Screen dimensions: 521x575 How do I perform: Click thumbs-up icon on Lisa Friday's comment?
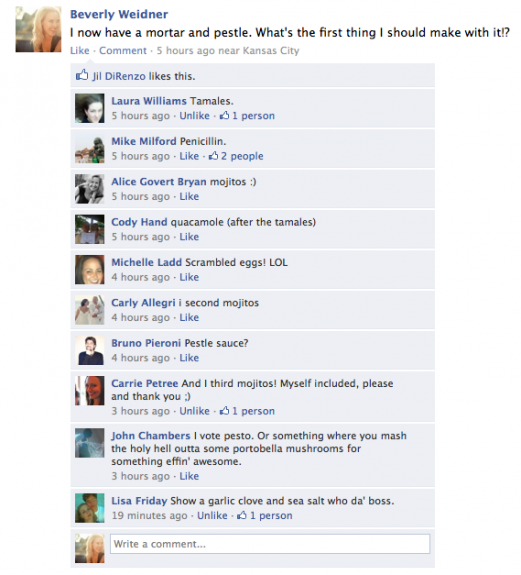pos(242,515)
